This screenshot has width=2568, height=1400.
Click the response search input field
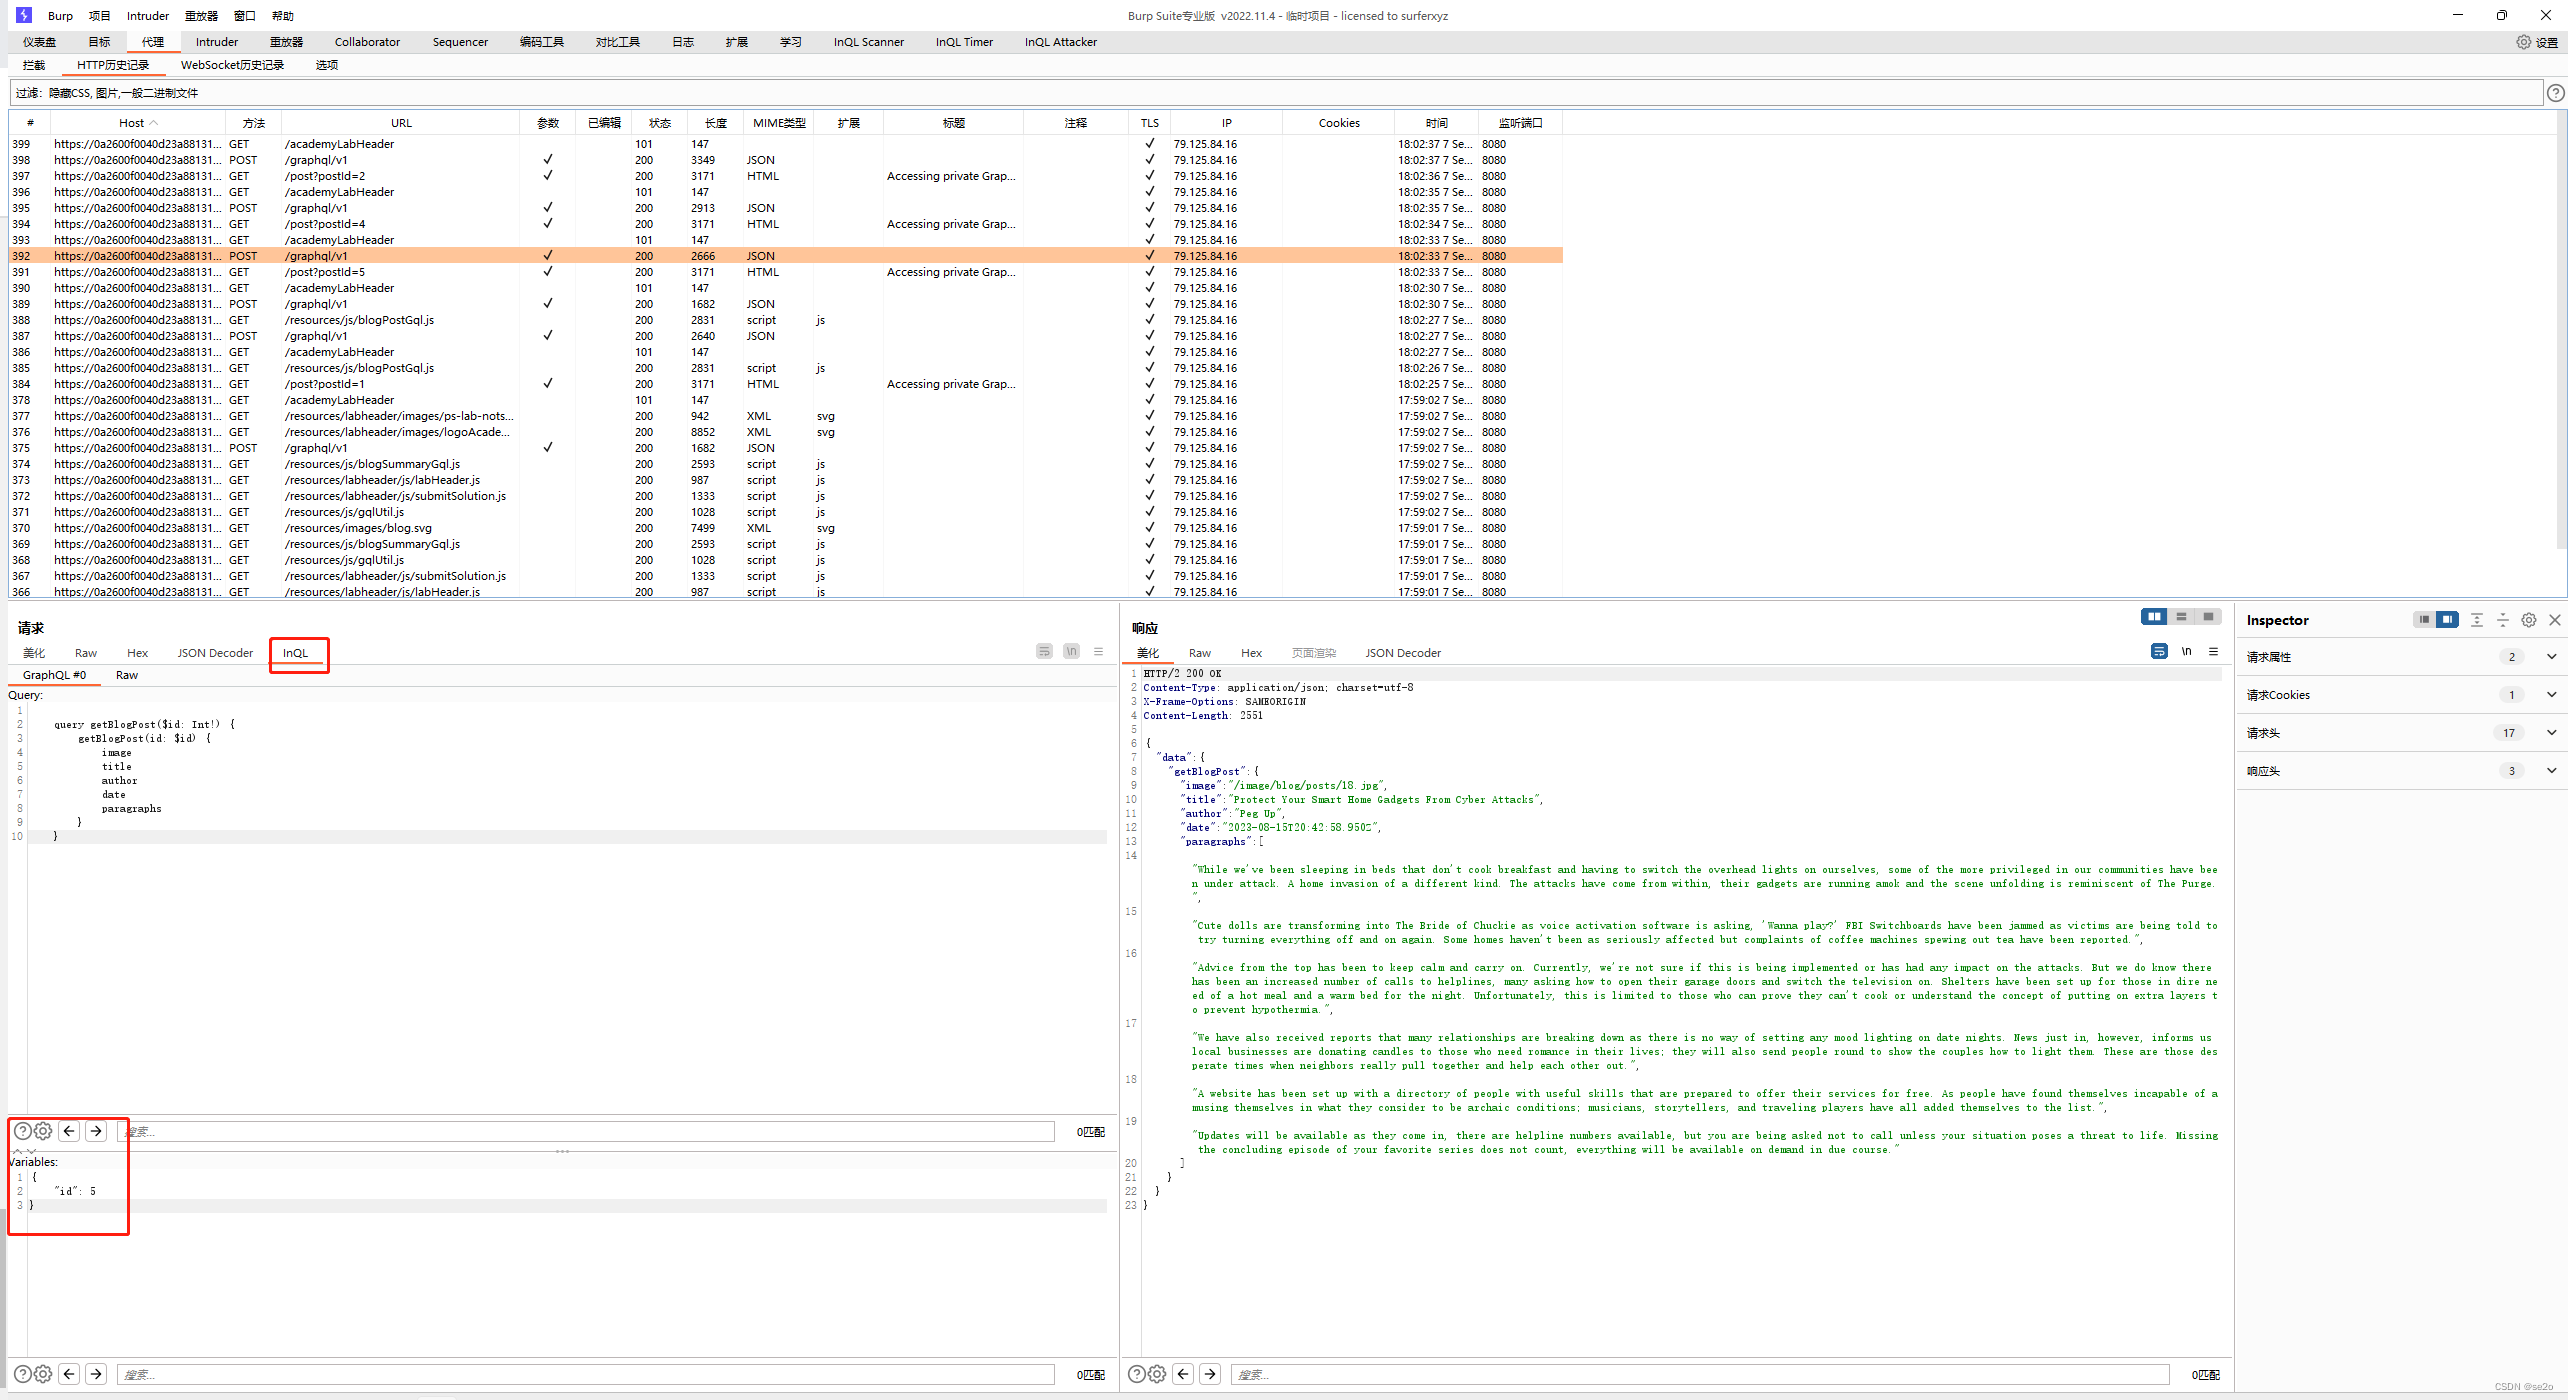click(1698, 1374)
